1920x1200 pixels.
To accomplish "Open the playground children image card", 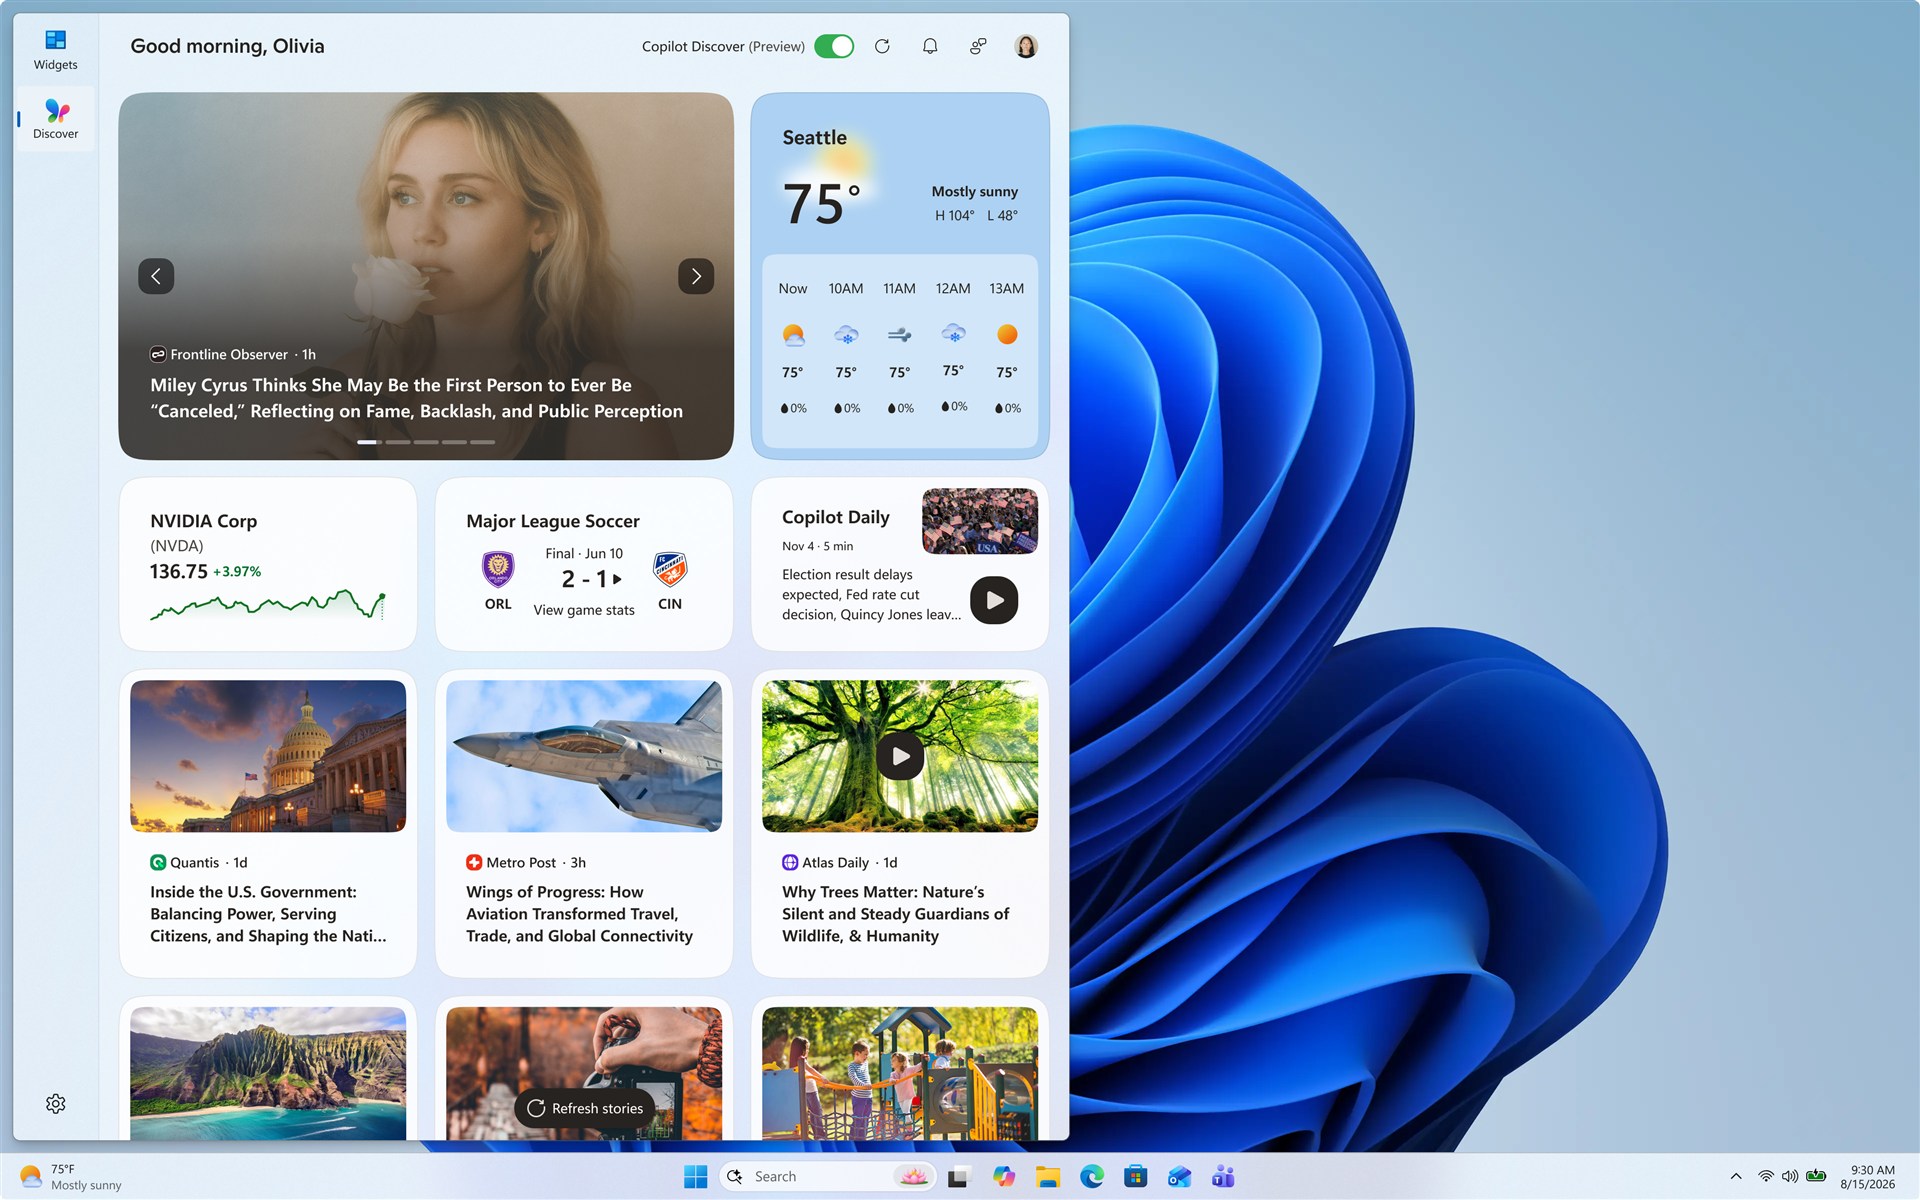I will [900, 1073].
